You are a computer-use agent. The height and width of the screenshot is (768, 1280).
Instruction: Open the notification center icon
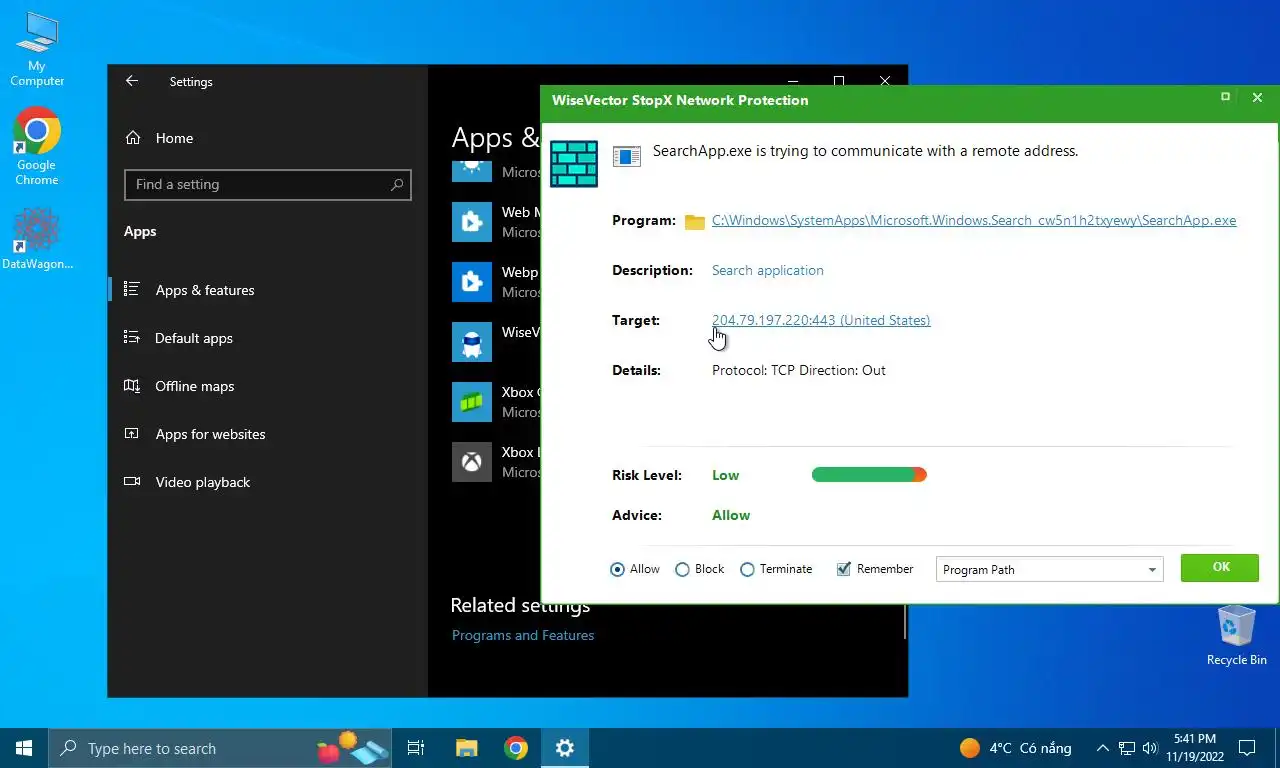pos(1247,748)
